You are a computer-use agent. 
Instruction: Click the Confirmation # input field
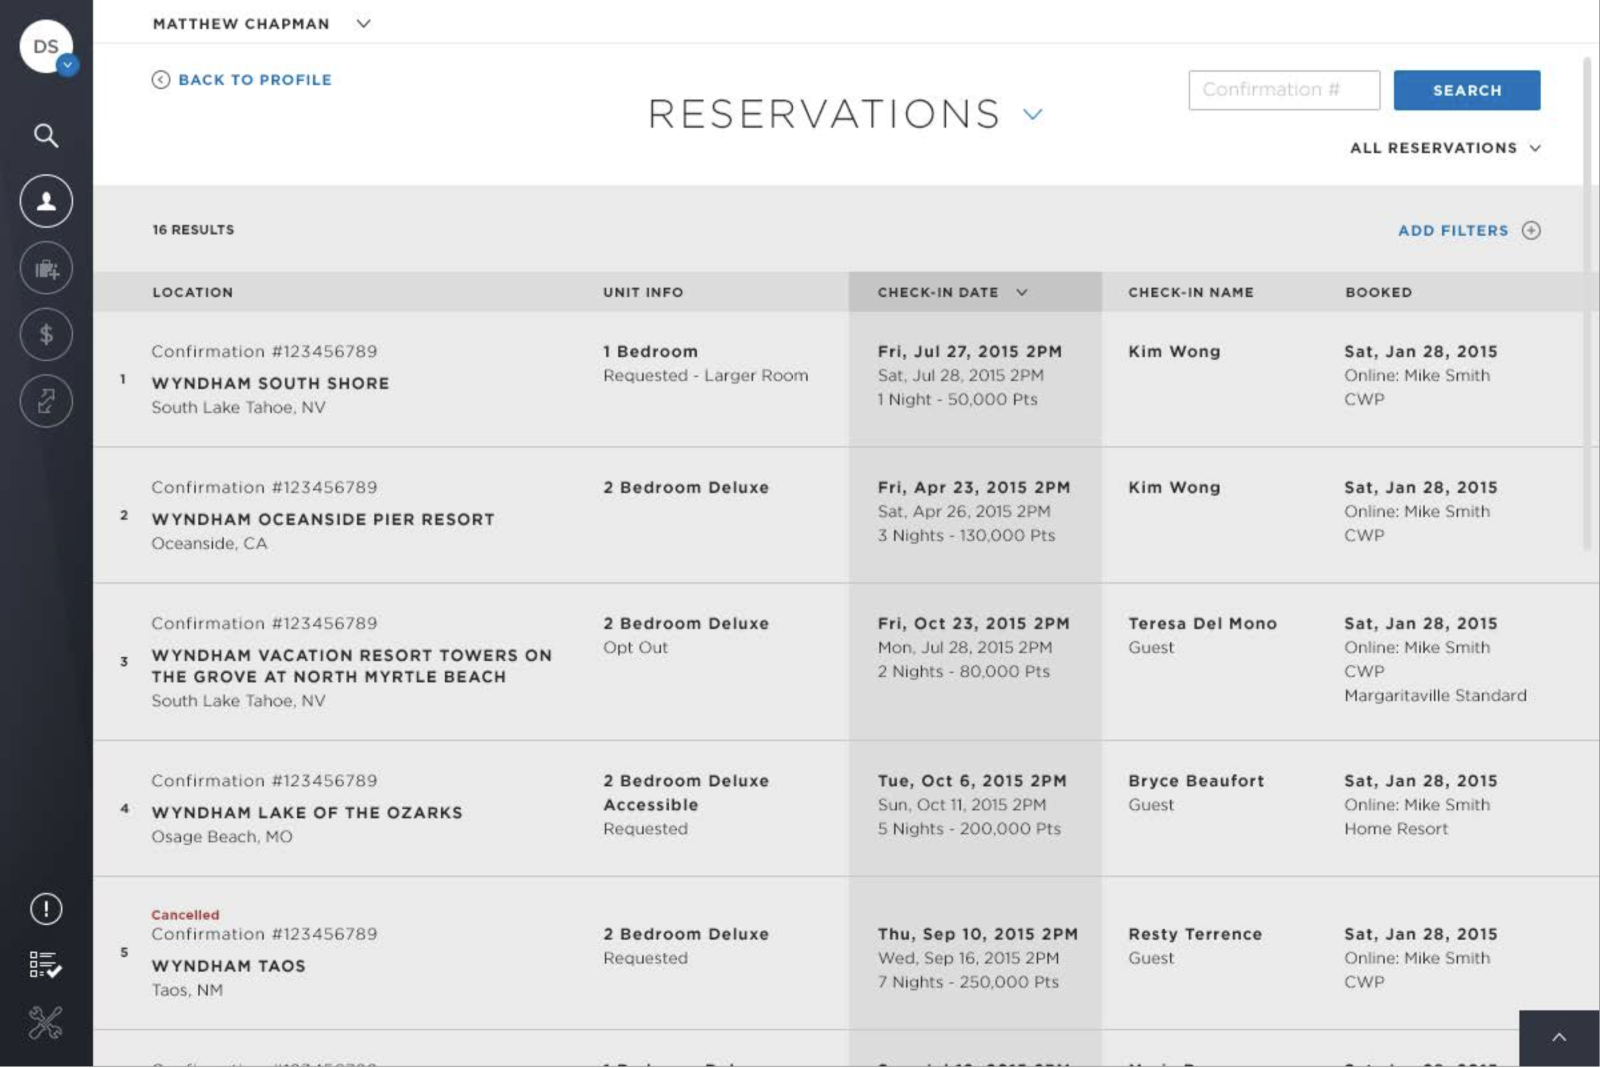coord(1283,90)
